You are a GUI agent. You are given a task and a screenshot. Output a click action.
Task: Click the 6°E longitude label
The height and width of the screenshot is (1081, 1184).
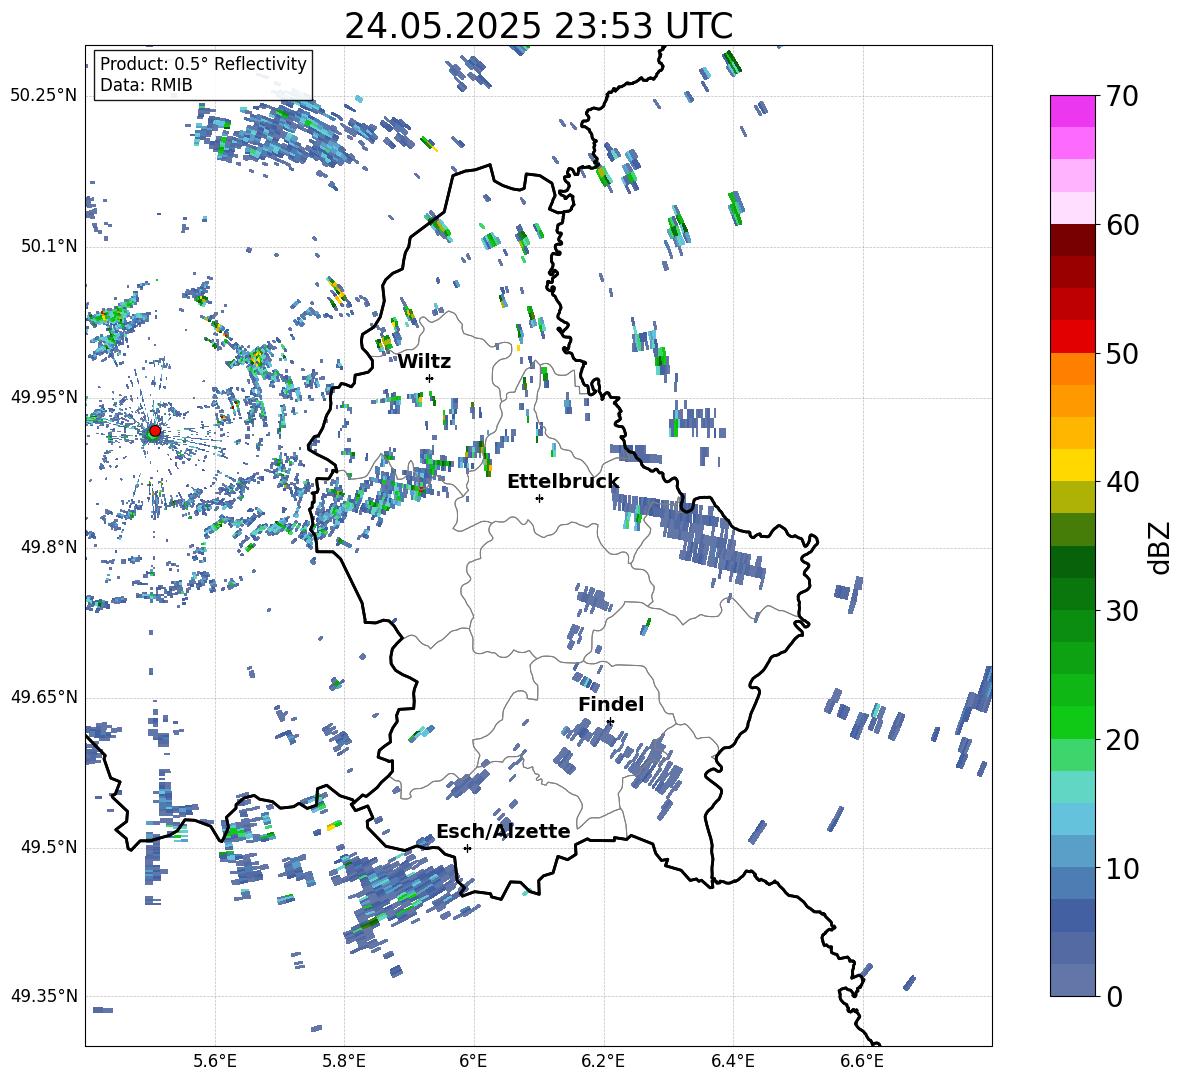(473, 1061)
